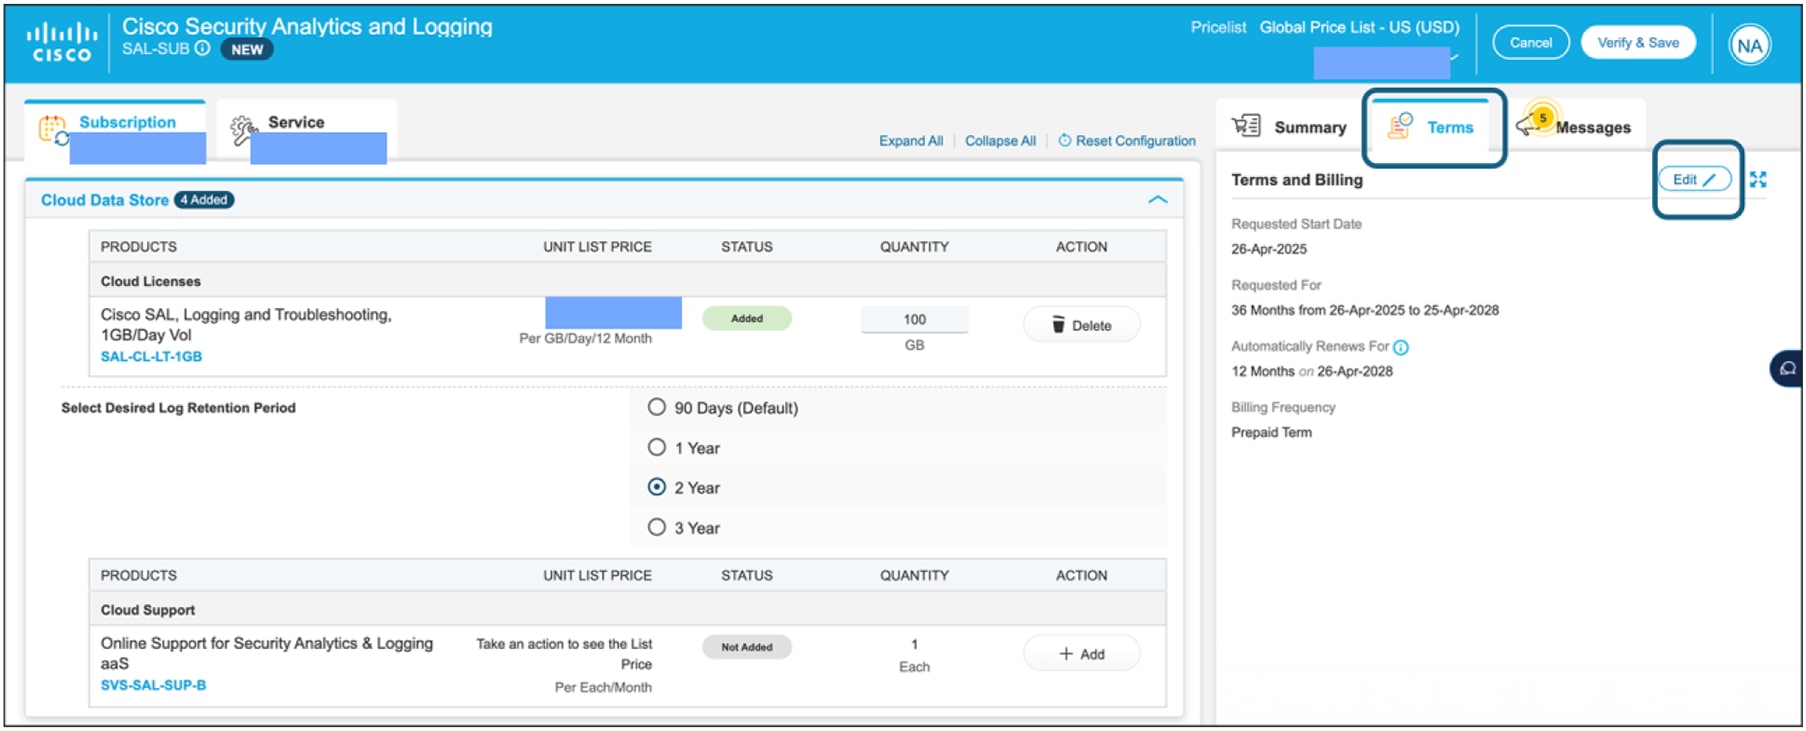Click the Automatically Renews For info icon
The height and width of the screenshot is (731, 1806).
1401,348
